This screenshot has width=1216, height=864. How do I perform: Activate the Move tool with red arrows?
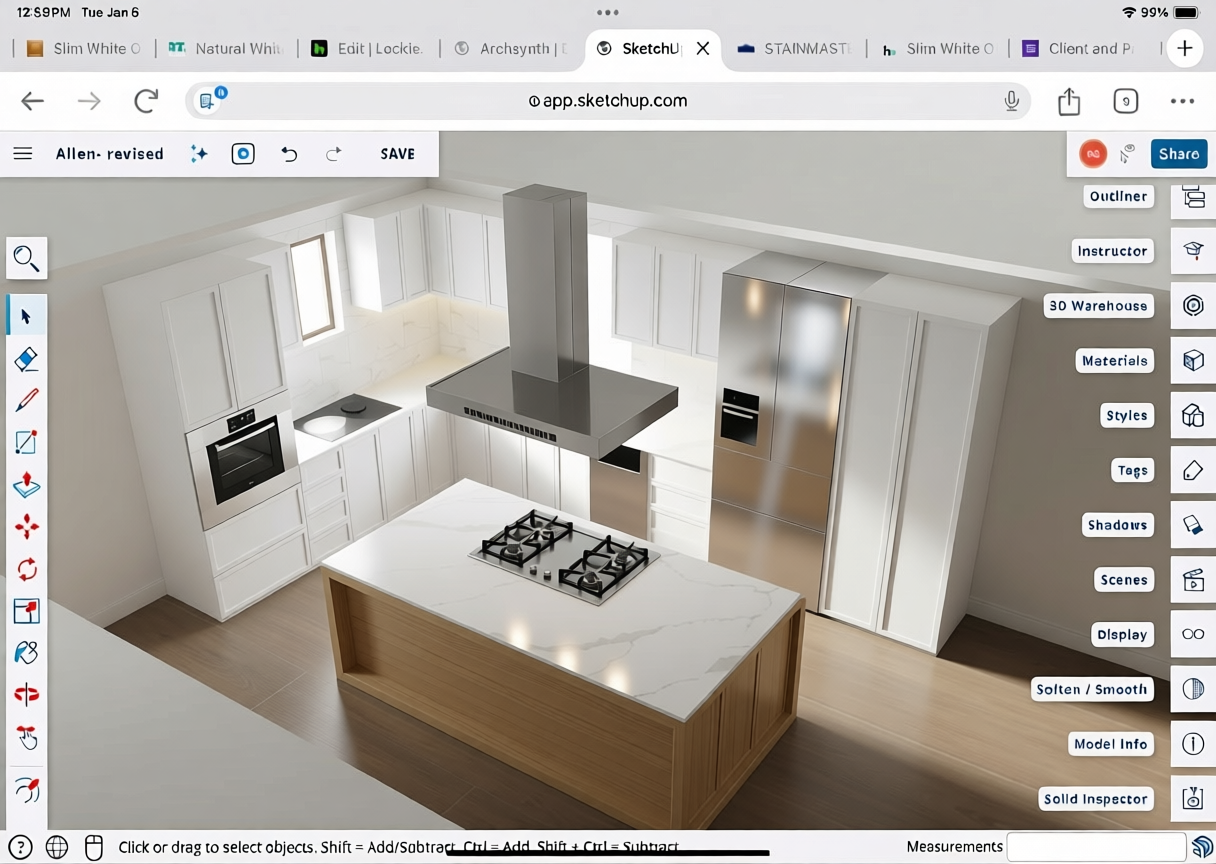(27, 527)
